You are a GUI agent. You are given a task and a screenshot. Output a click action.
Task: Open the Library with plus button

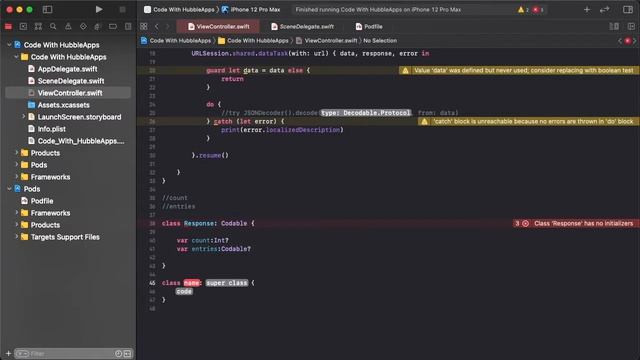pos(587,9)
